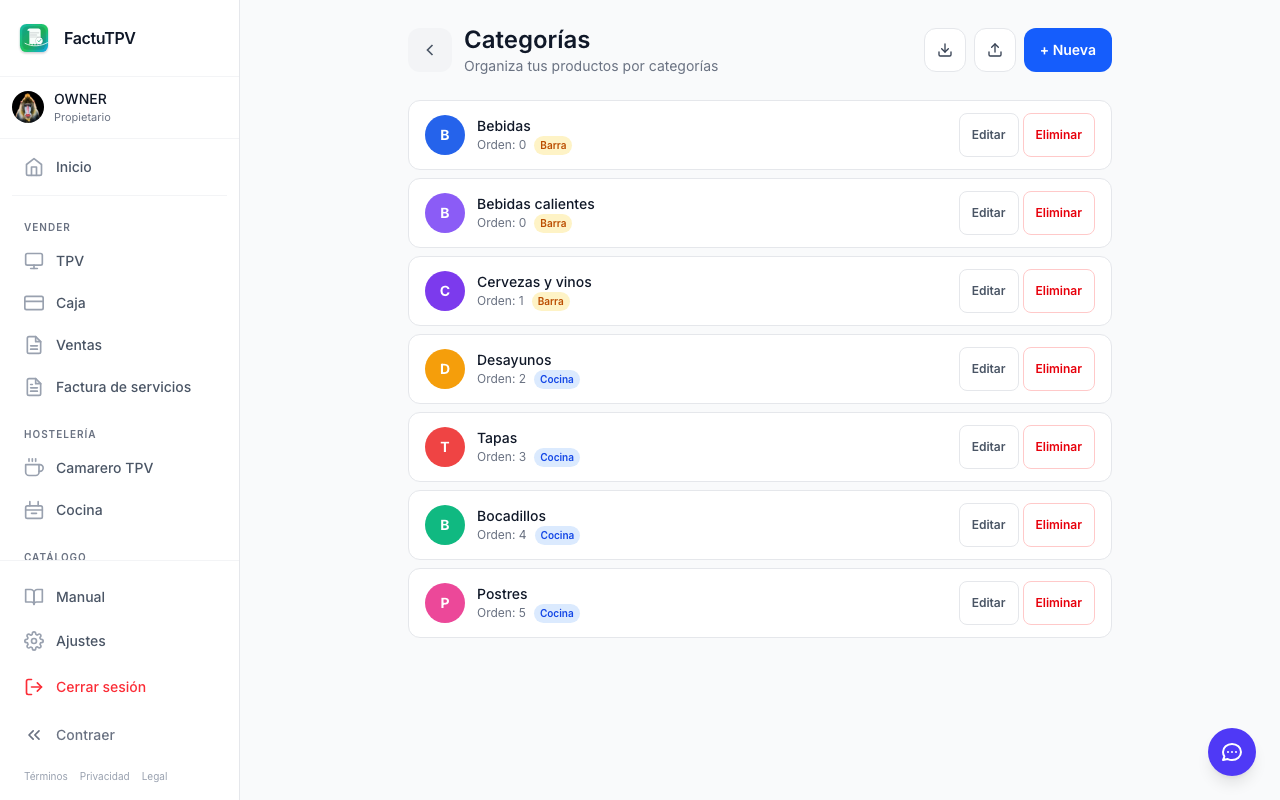Open the chat support bubble
This screenshot has height=800, width=1280.
point(1232,752)
